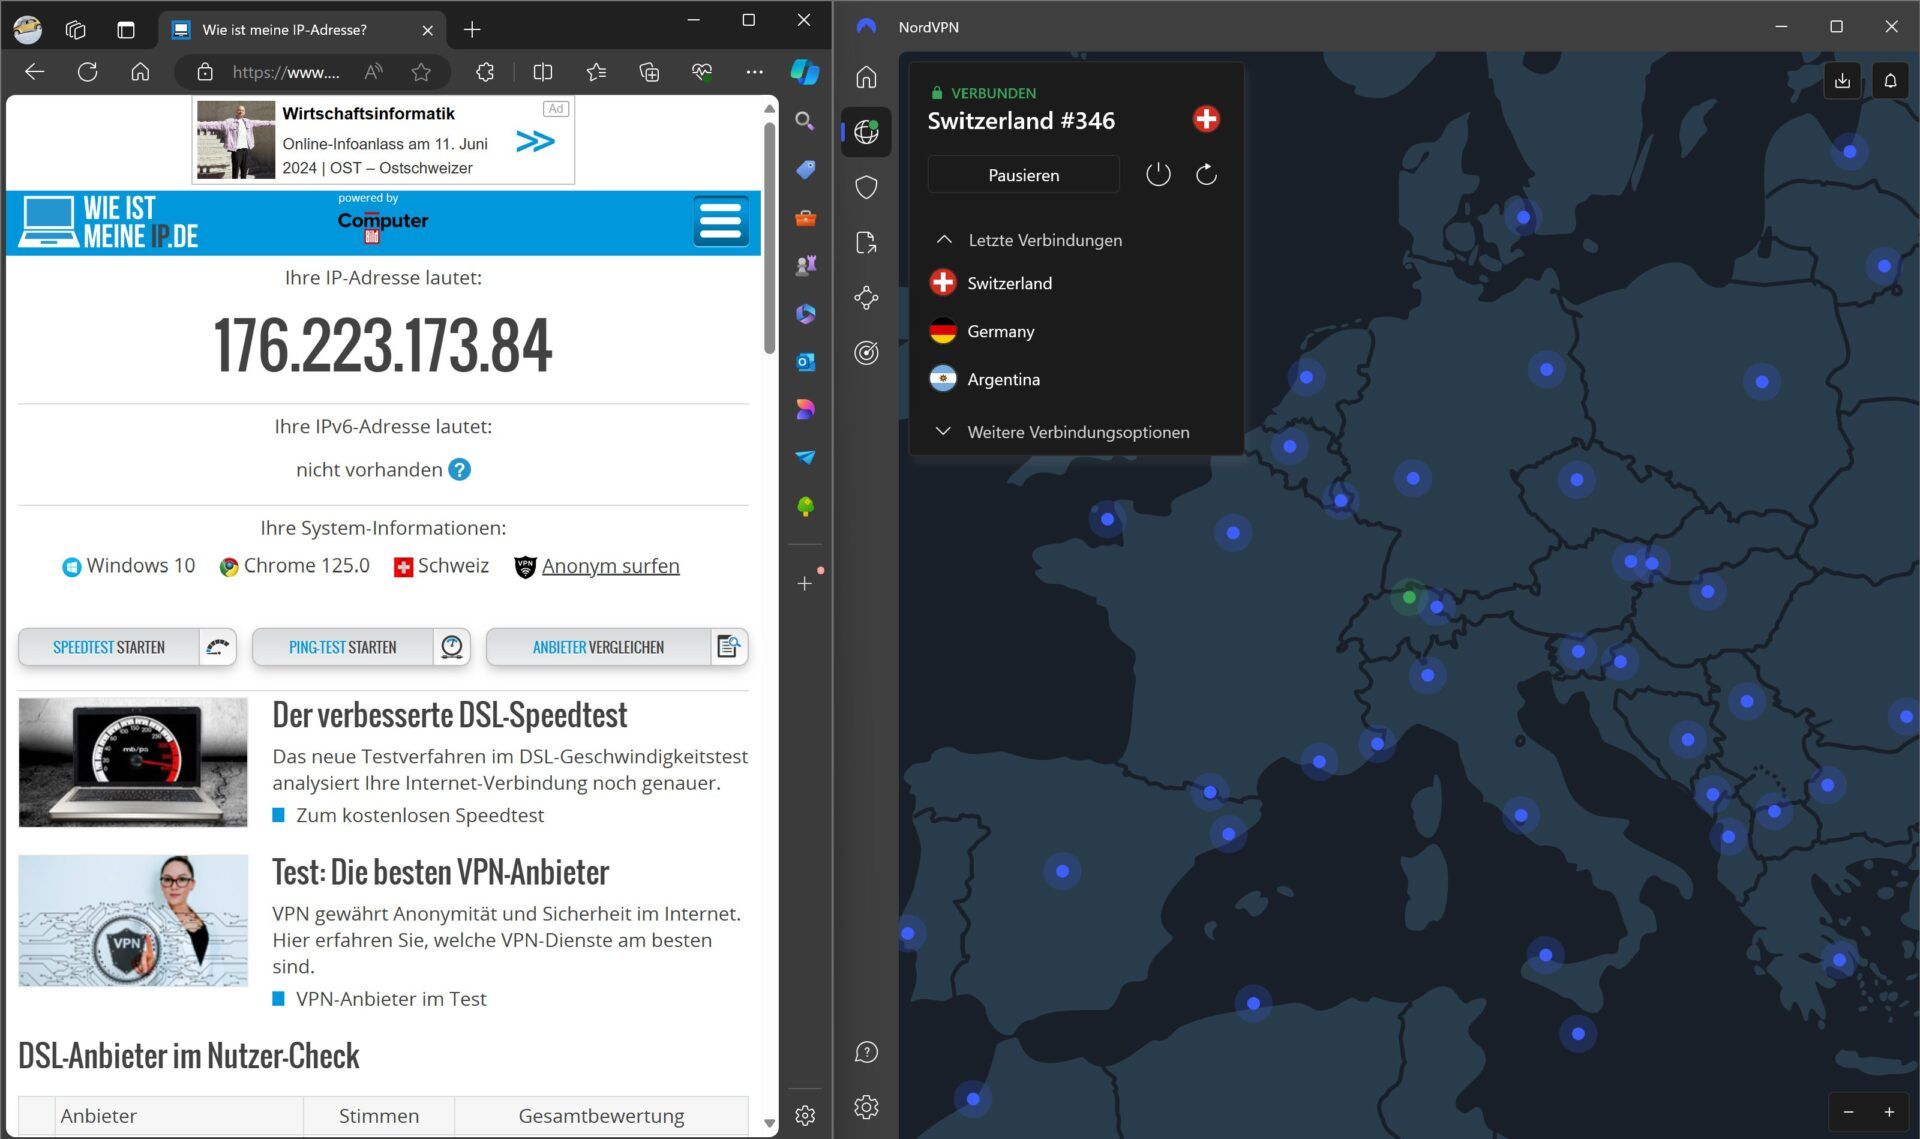The image size is (1920, 1139).
Task: Click Speedtest starten button
Action: point(127,647)
